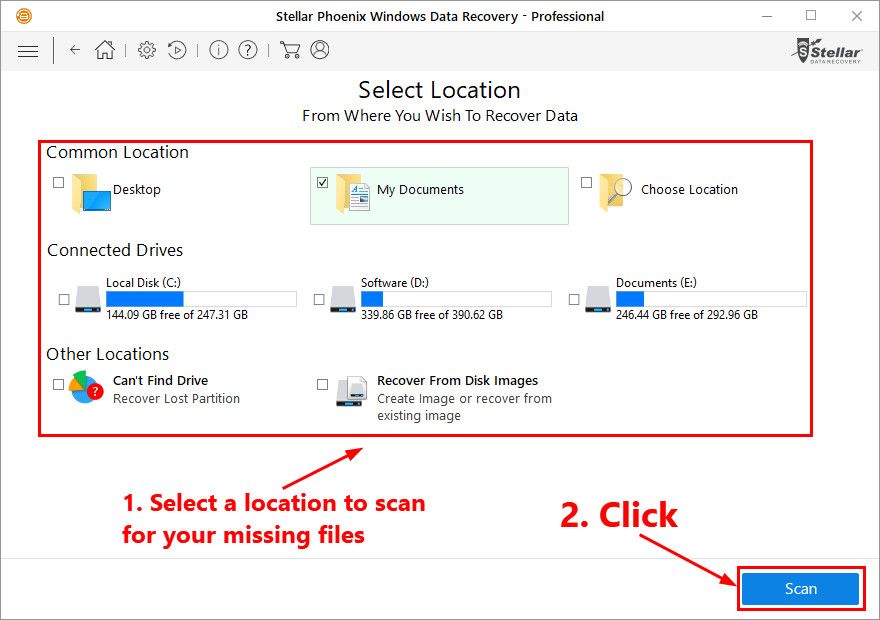Click the 'Local Disk (C:)' label

point(143,283)
